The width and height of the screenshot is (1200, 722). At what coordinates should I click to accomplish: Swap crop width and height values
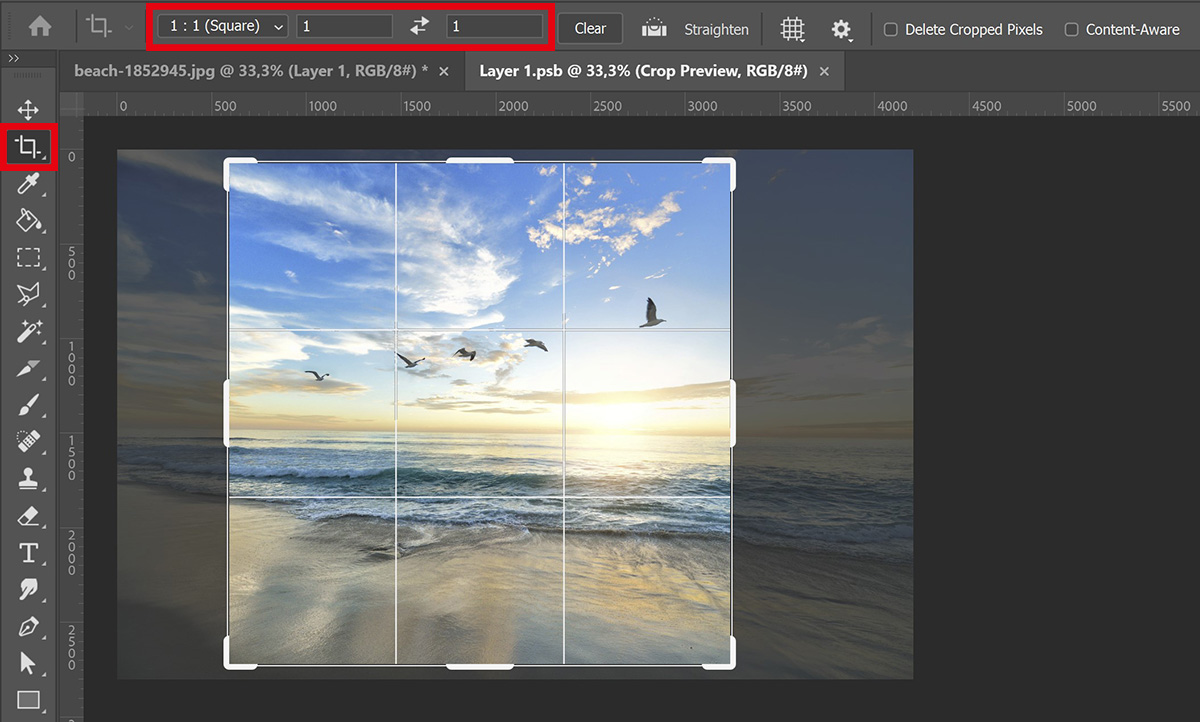pos(419,27)
